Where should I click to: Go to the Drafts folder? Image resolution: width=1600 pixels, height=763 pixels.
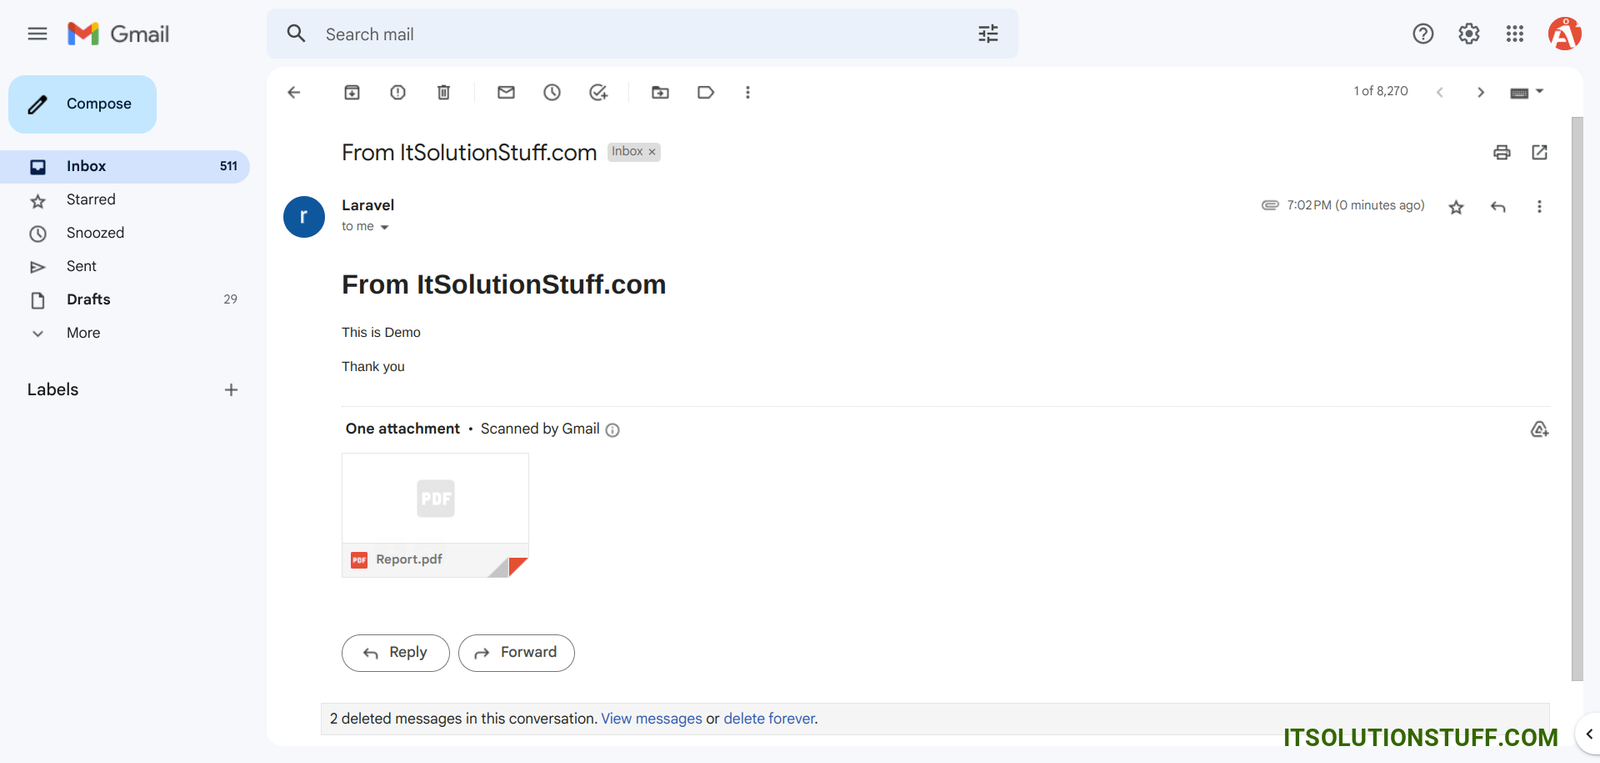(x=88, y=299)
